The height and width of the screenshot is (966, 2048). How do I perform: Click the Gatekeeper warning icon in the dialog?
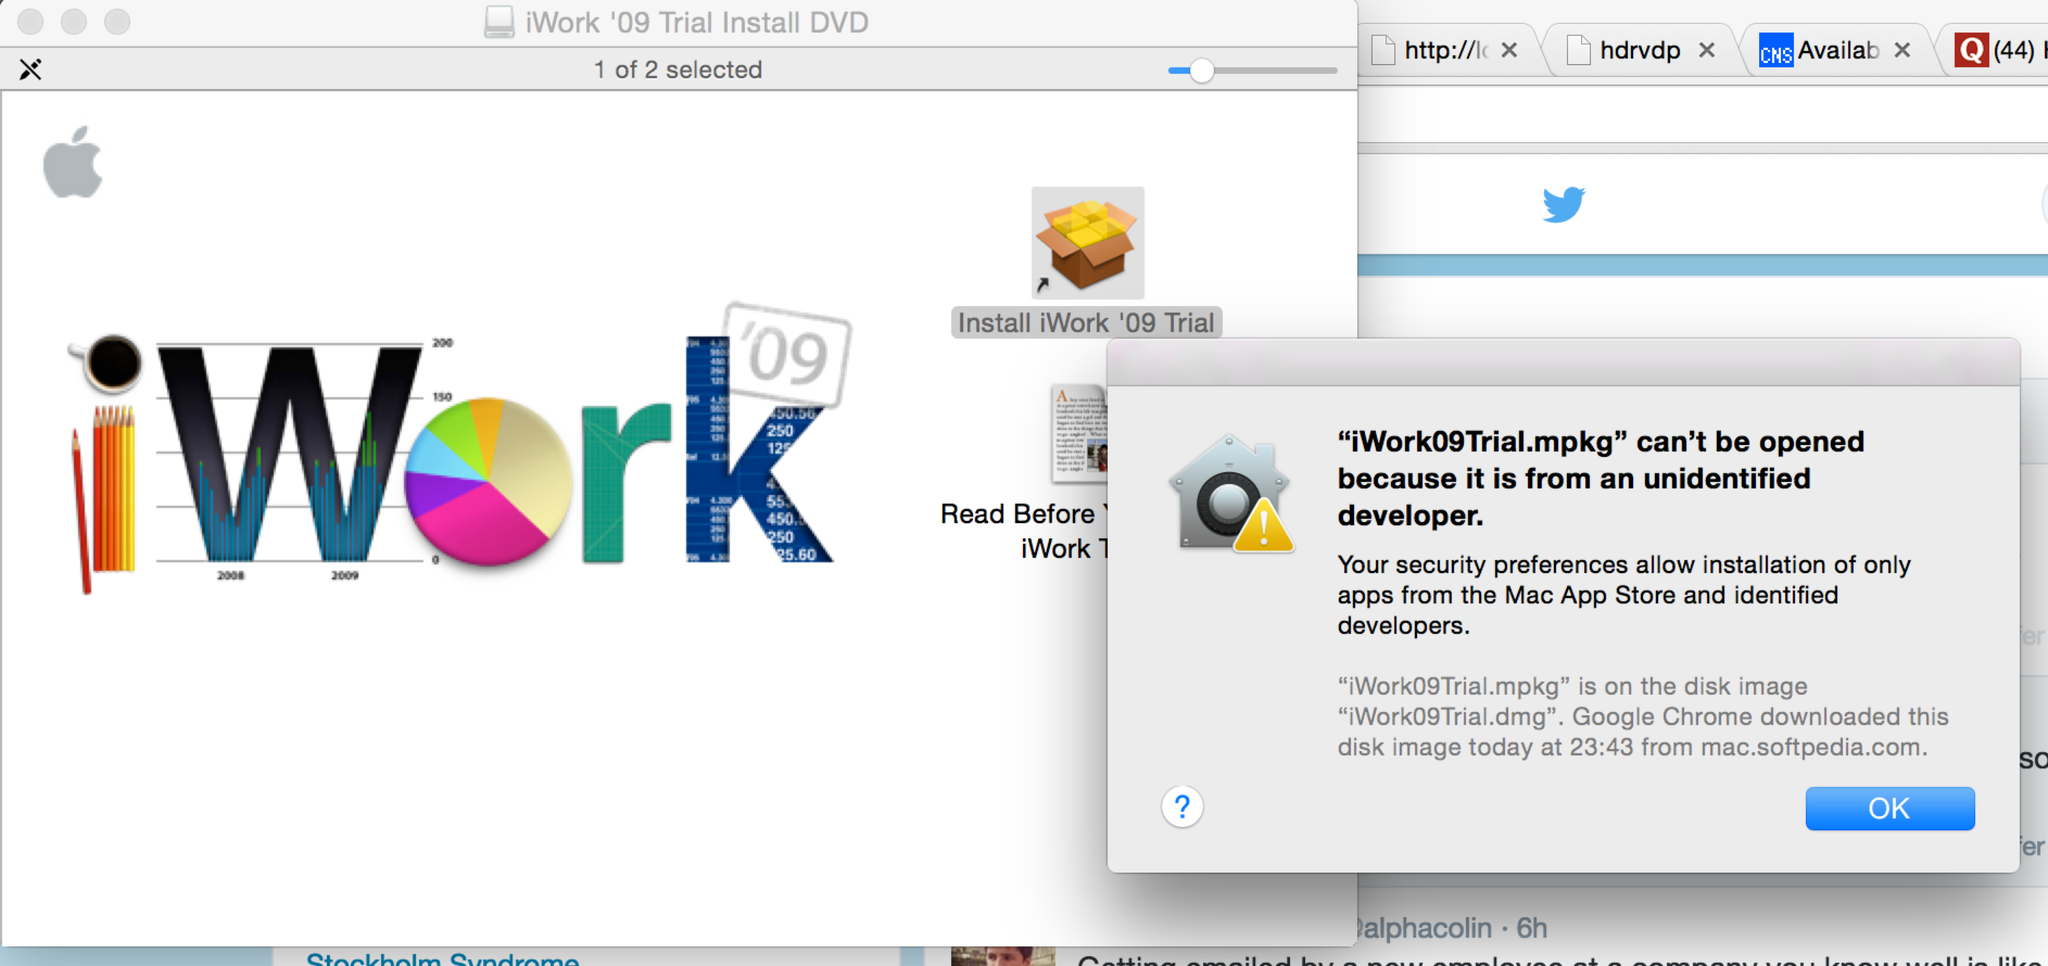pos(1231,494)
